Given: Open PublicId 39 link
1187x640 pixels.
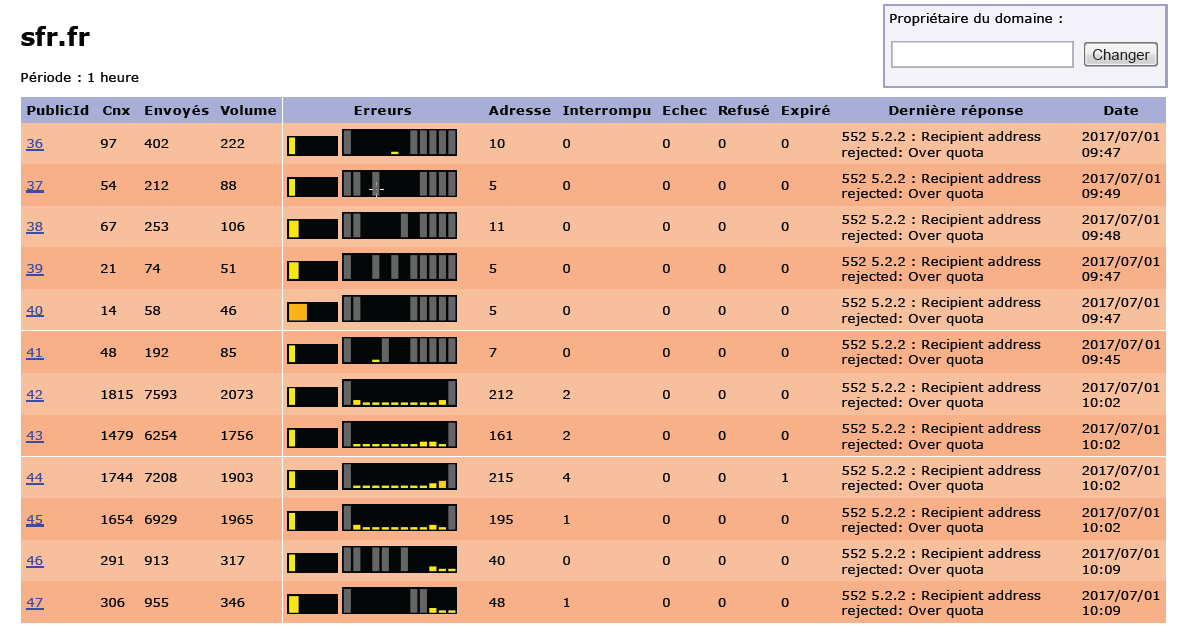Looking at the screenshot, I should coord(35,269).
